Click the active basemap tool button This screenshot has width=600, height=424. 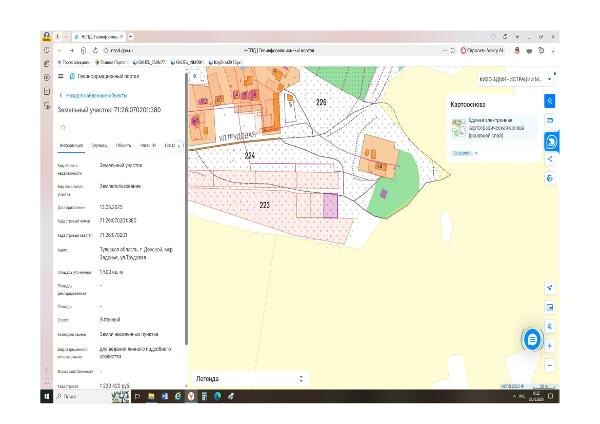tap(551, 142)
